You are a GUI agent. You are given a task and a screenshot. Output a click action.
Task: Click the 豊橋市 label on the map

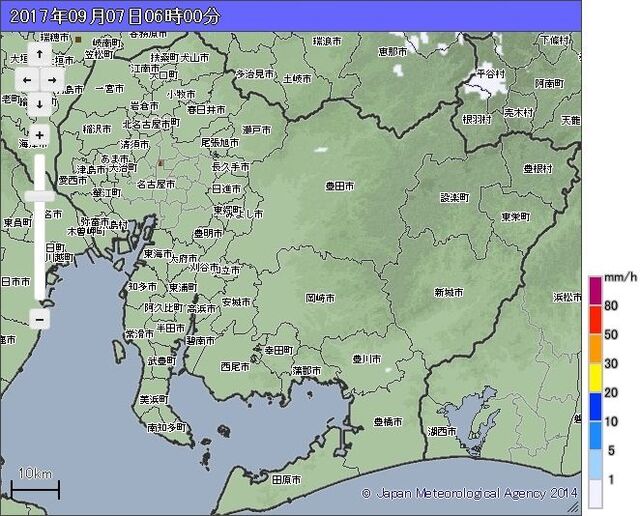click(388, 421)
